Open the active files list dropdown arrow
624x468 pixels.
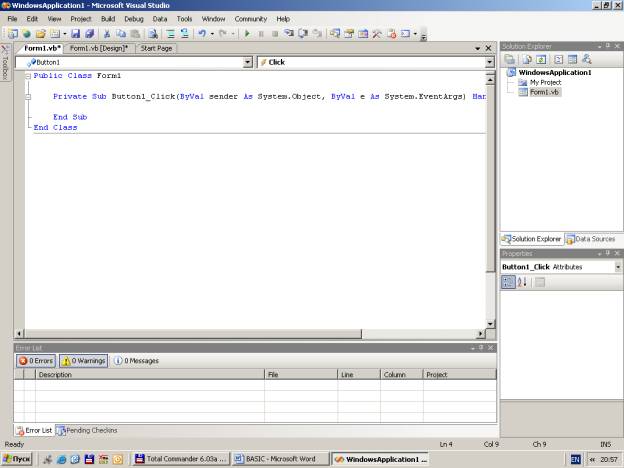click(x=477, y=48)
